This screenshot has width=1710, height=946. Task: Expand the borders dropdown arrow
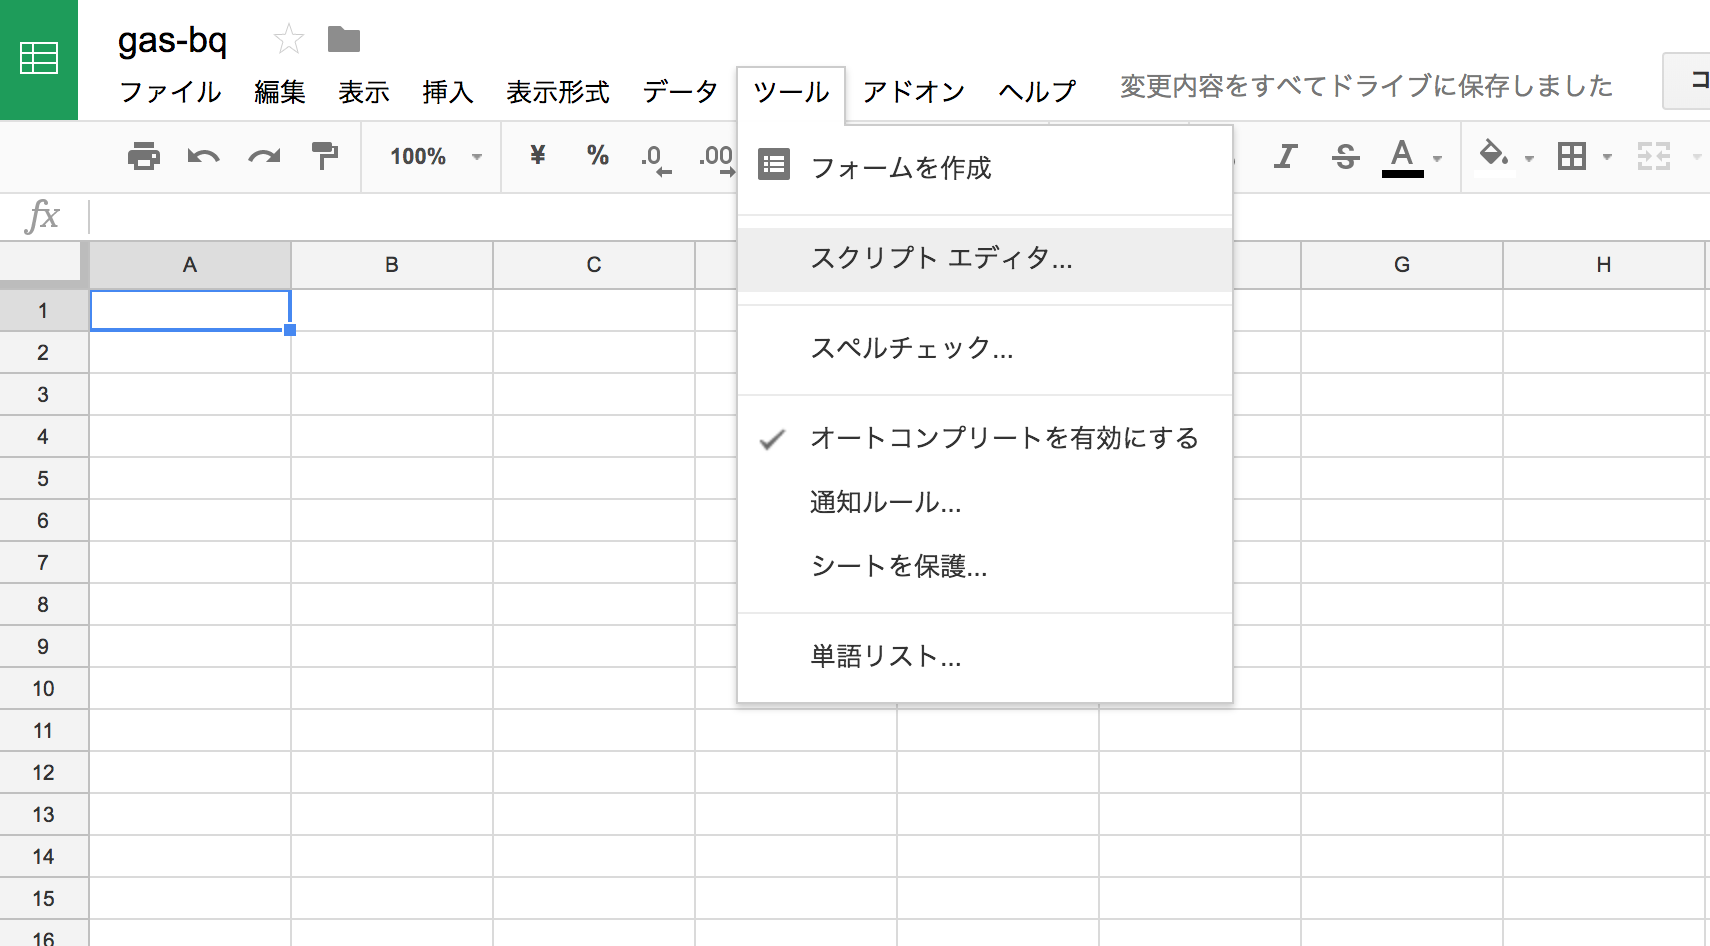coord(1607,157)
